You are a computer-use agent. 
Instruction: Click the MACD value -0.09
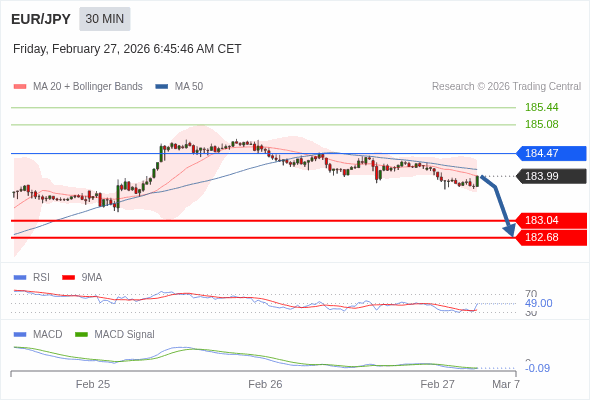click(x=537, y=368)
